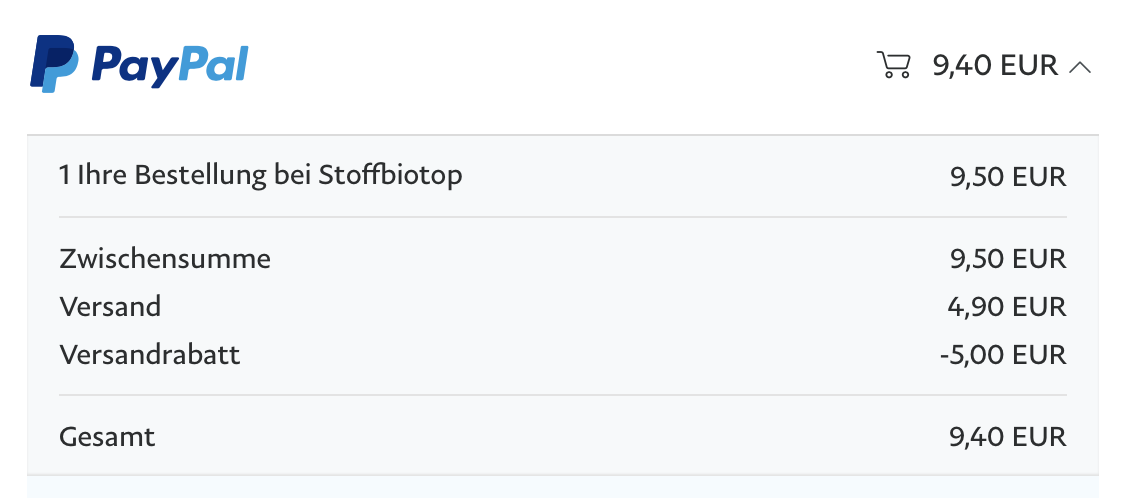Click the item quantity number 1
Screen dimensions: 1130x498
coord(64,177)
